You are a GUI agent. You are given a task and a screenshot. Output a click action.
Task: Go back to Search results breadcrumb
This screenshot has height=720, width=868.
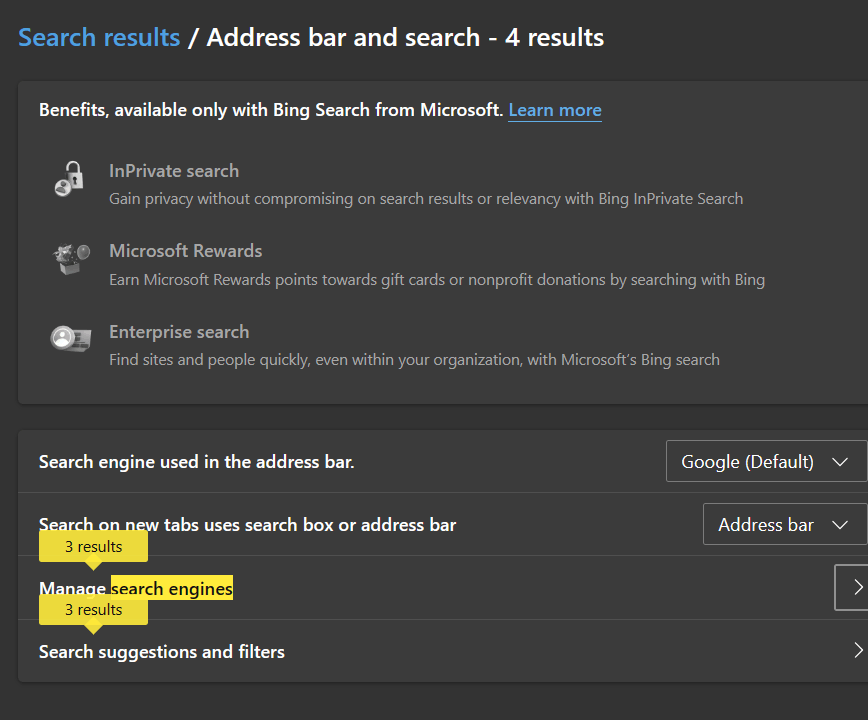pos(99,38)
